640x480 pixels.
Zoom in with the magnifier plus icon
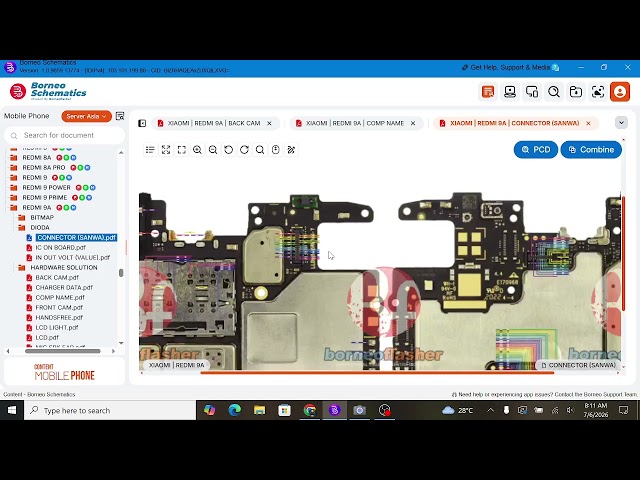pyautogui.click(x=197, y=150)
